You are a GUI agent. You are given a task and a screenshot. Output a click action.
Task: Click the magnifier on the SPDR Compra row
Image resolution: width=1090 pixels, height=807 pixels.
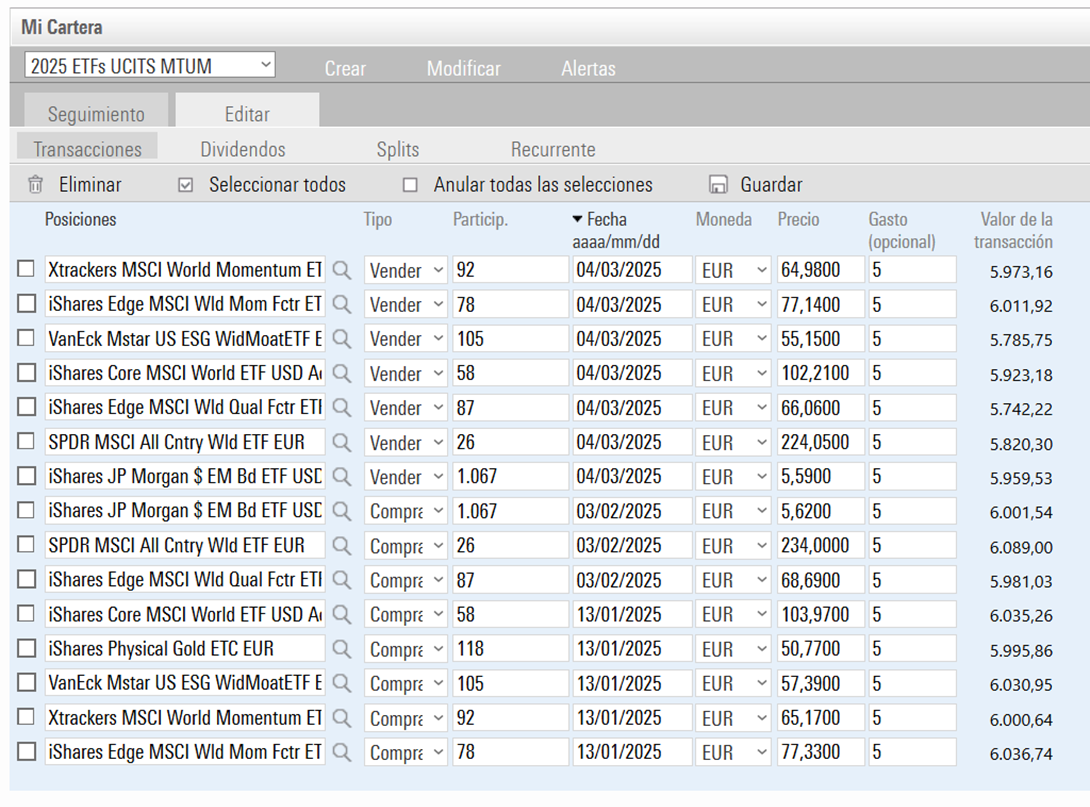(x=341, y=546)
